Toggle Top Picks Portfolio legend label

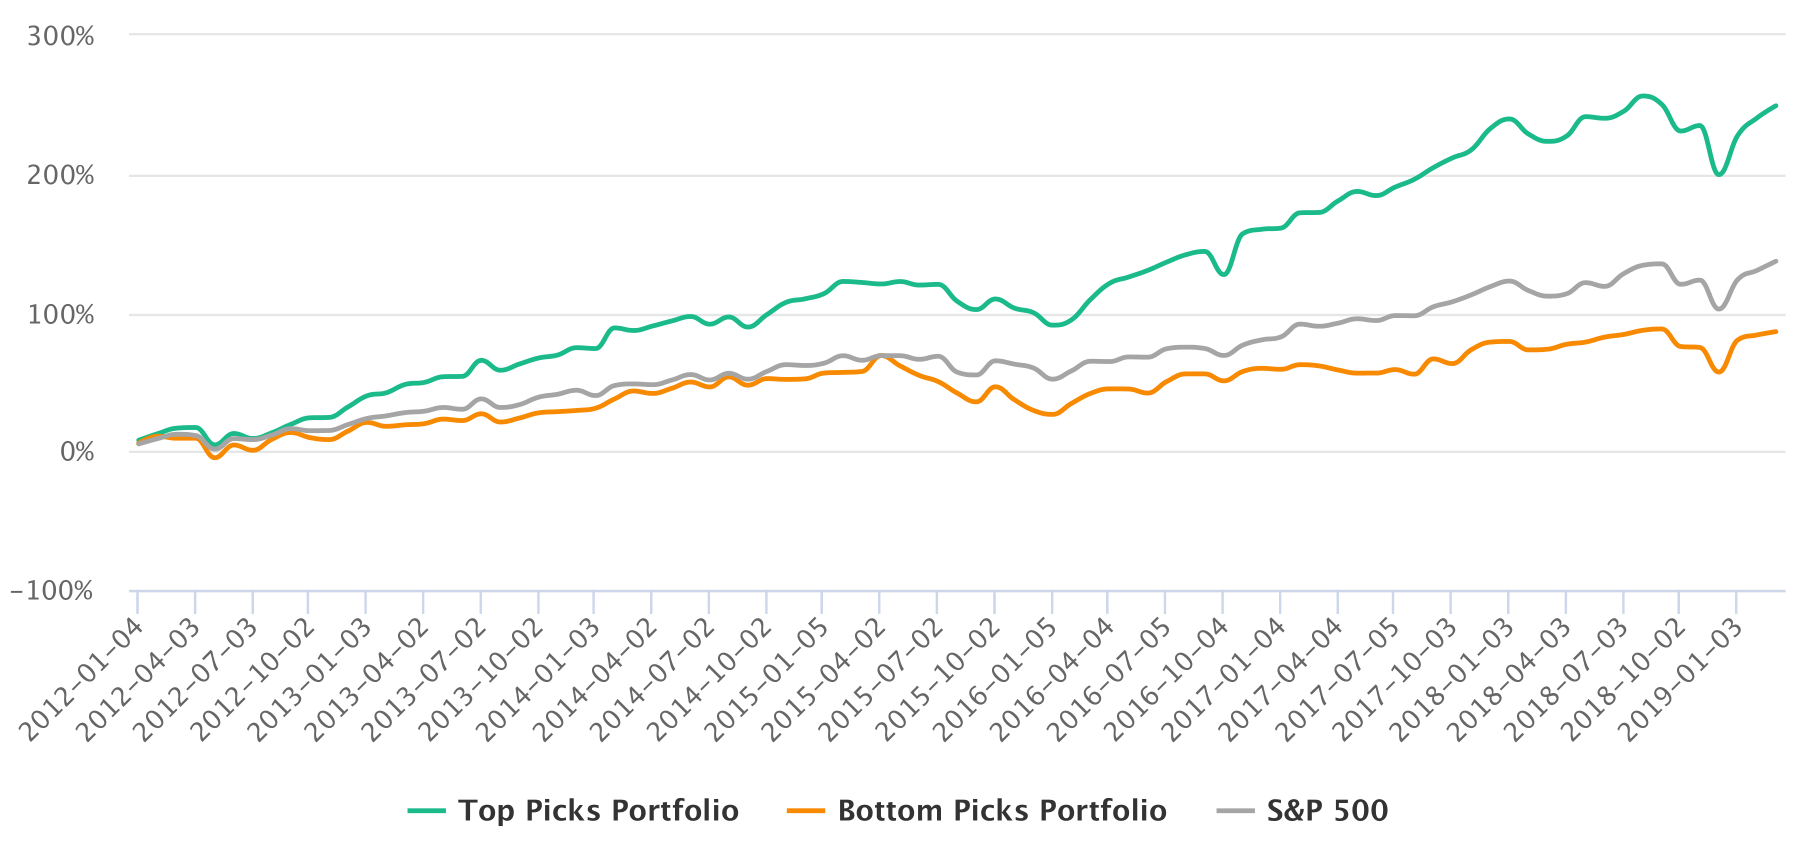(x=598, y=810)
